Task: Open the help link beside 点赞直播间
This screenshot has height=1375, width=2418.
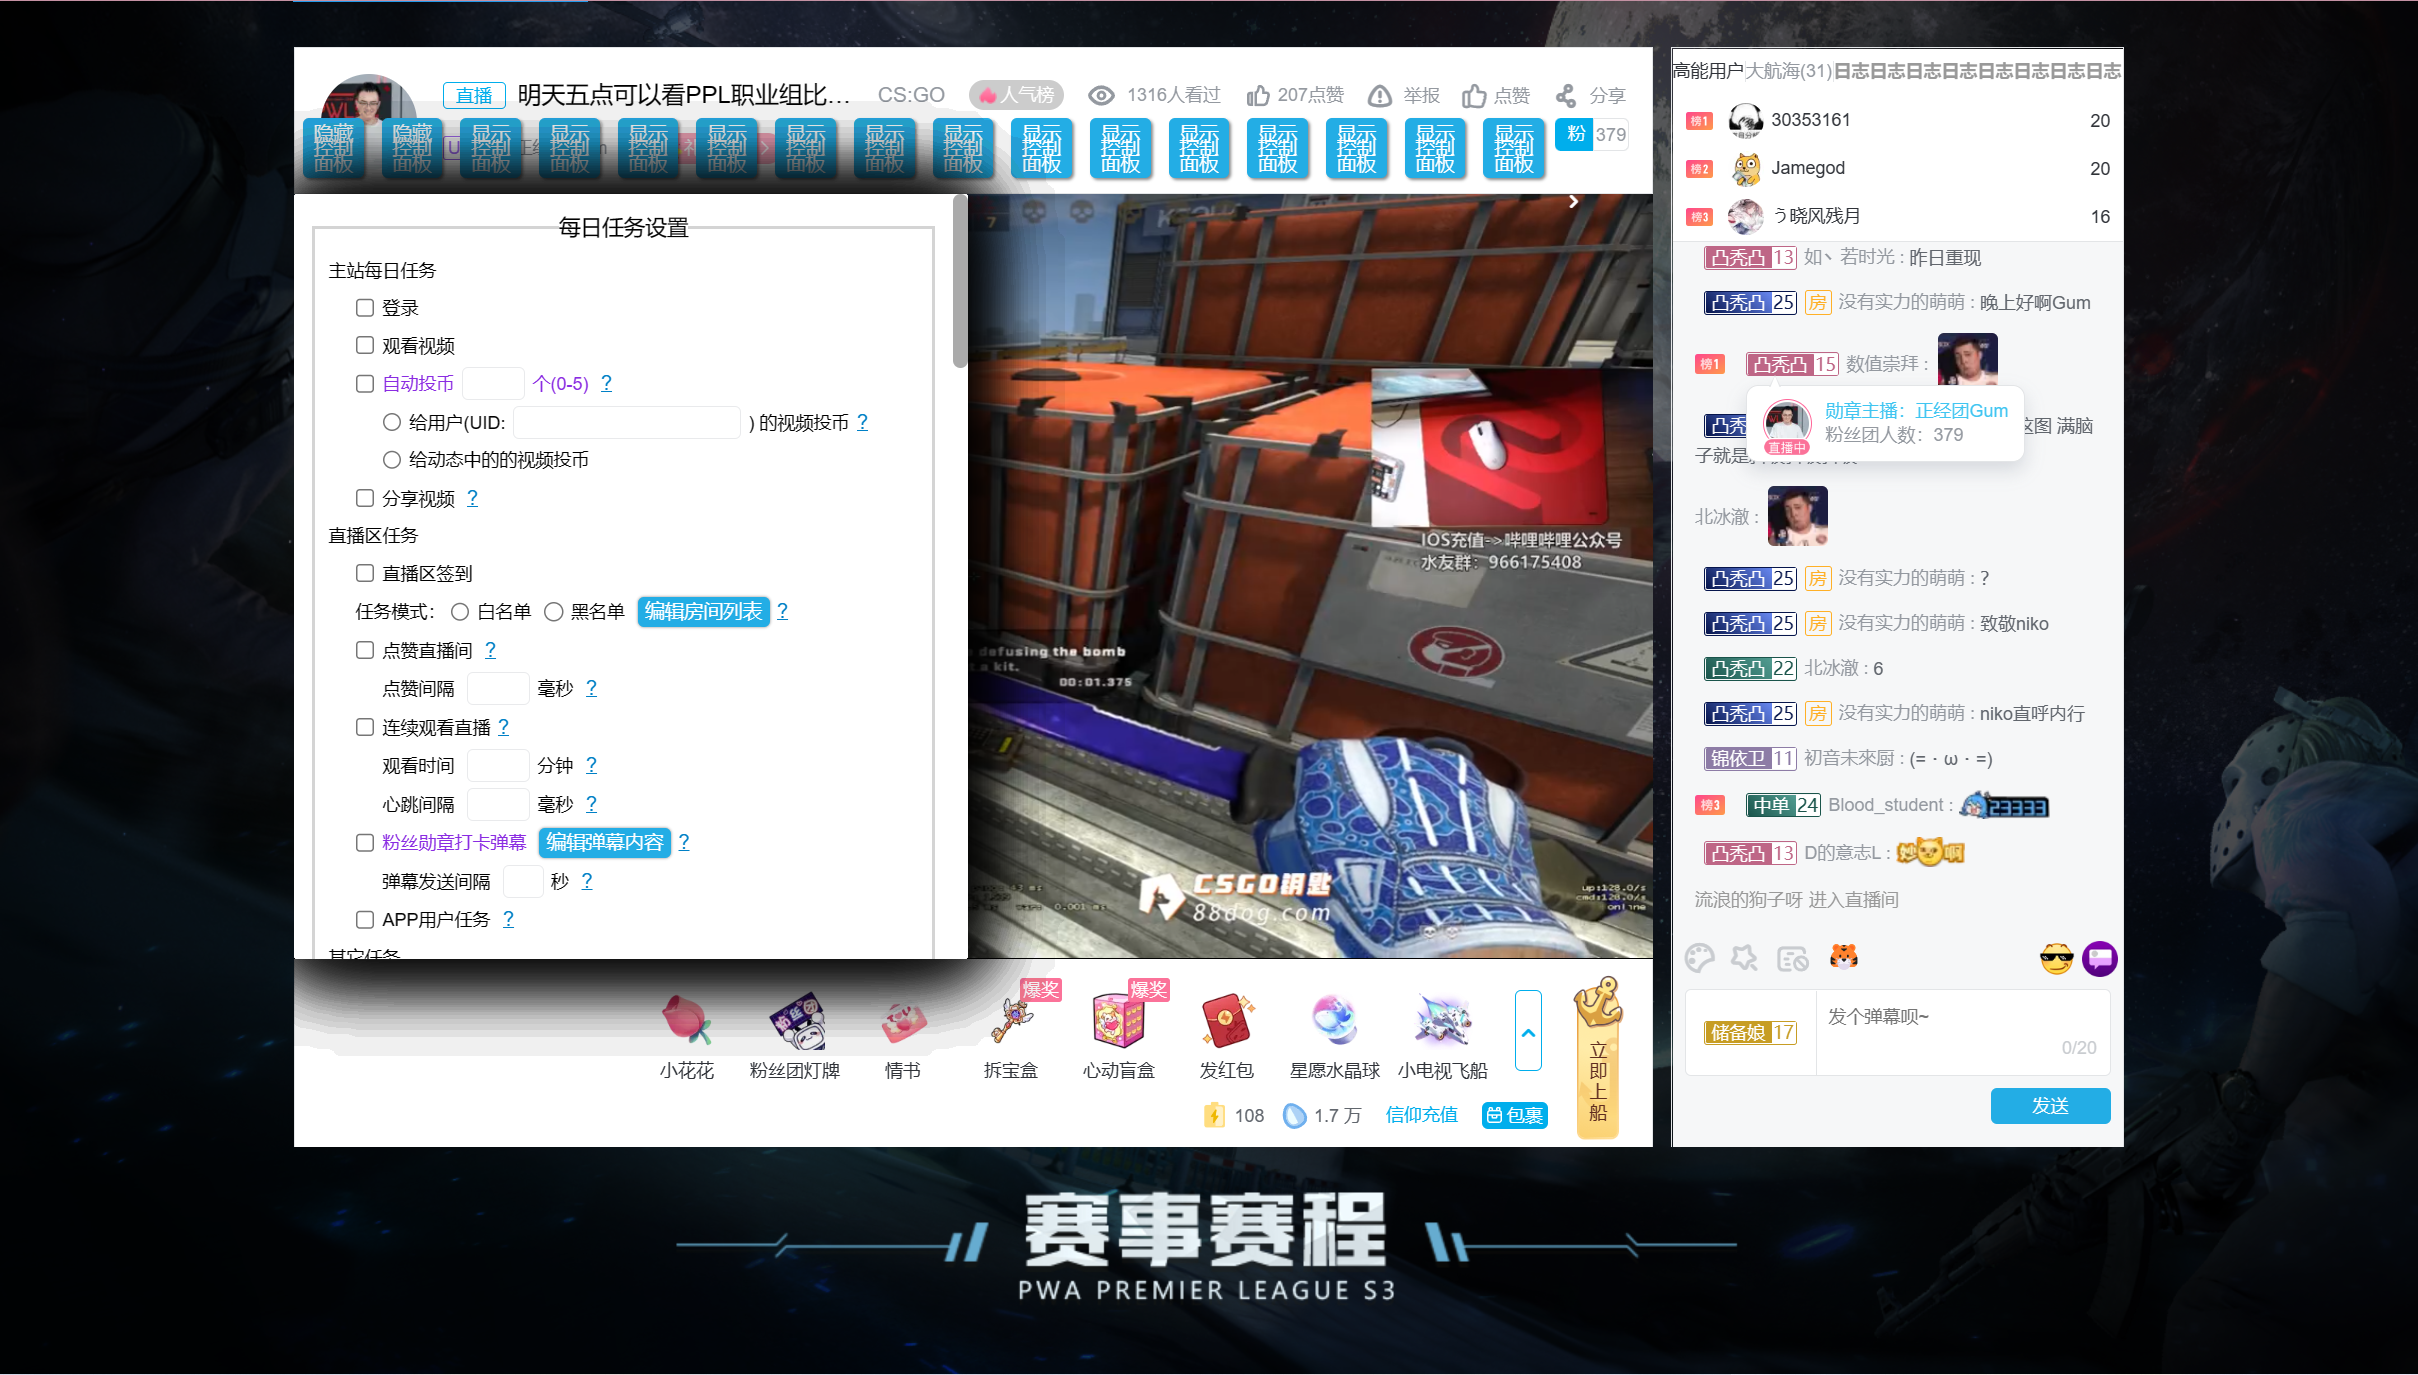Action: (490, 650)
